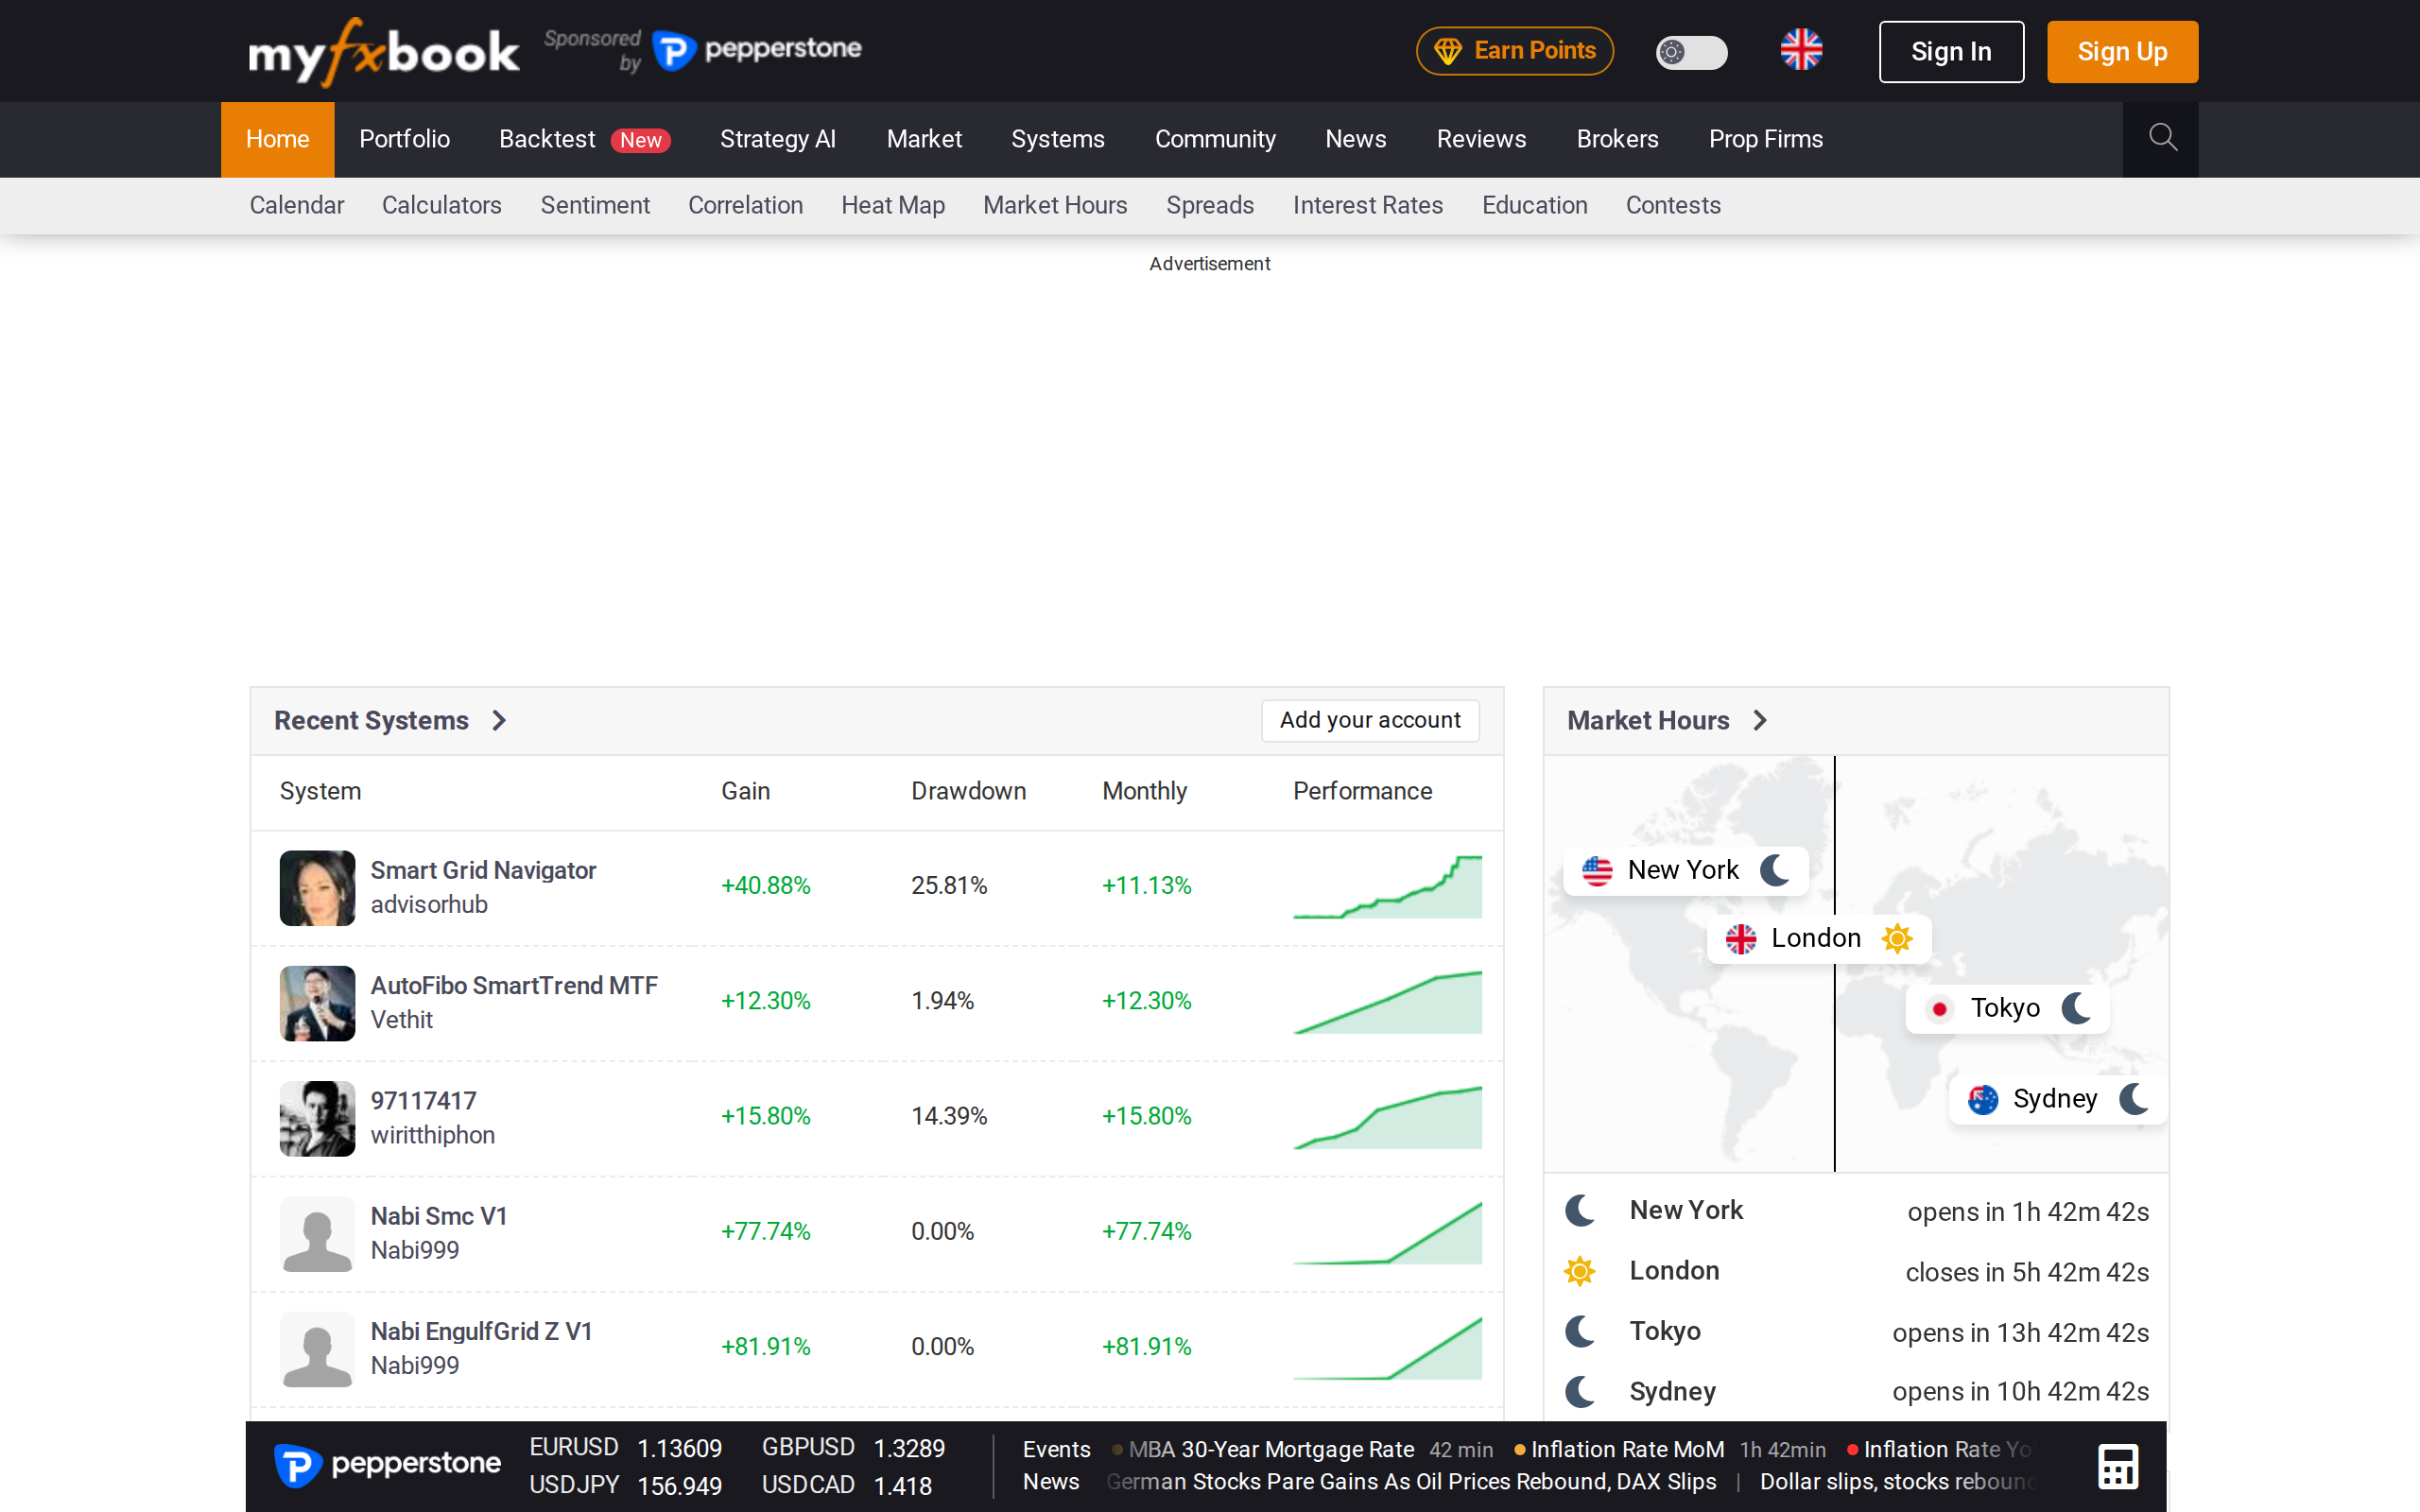Screen dimensions: 2420x1512
Task: Click the Sign In button
Action: (x=1951, y=52)
